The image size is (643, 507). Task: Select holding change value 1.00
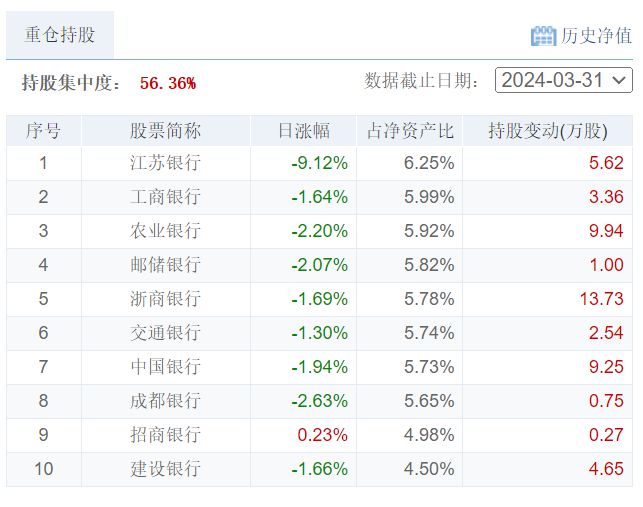pyautogui.click(x=607, y=265)
